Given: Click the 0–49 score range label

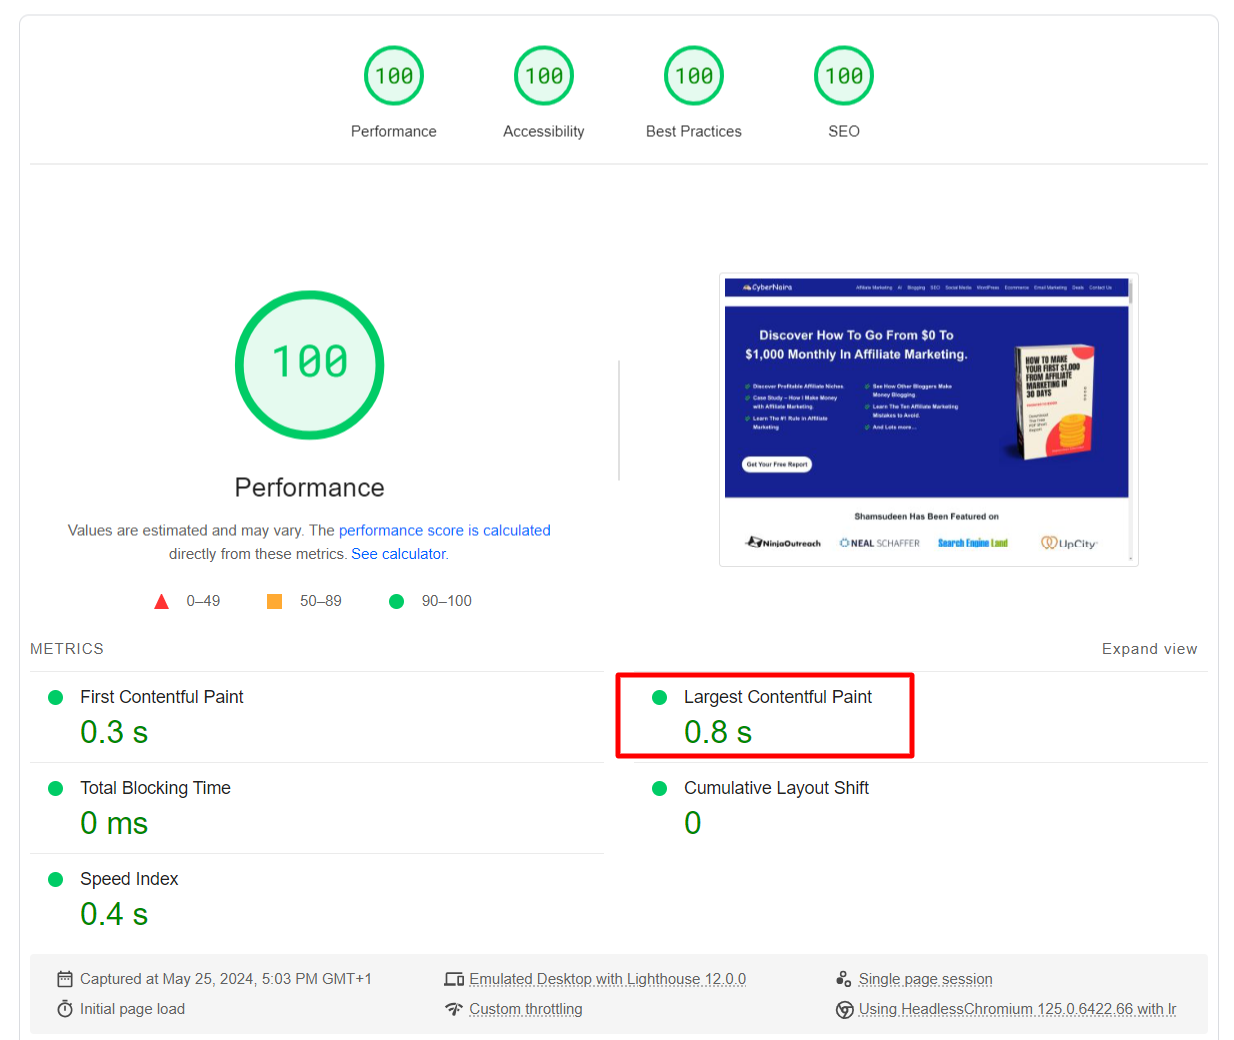Looking at the screenshot, I should click(203, 601).
